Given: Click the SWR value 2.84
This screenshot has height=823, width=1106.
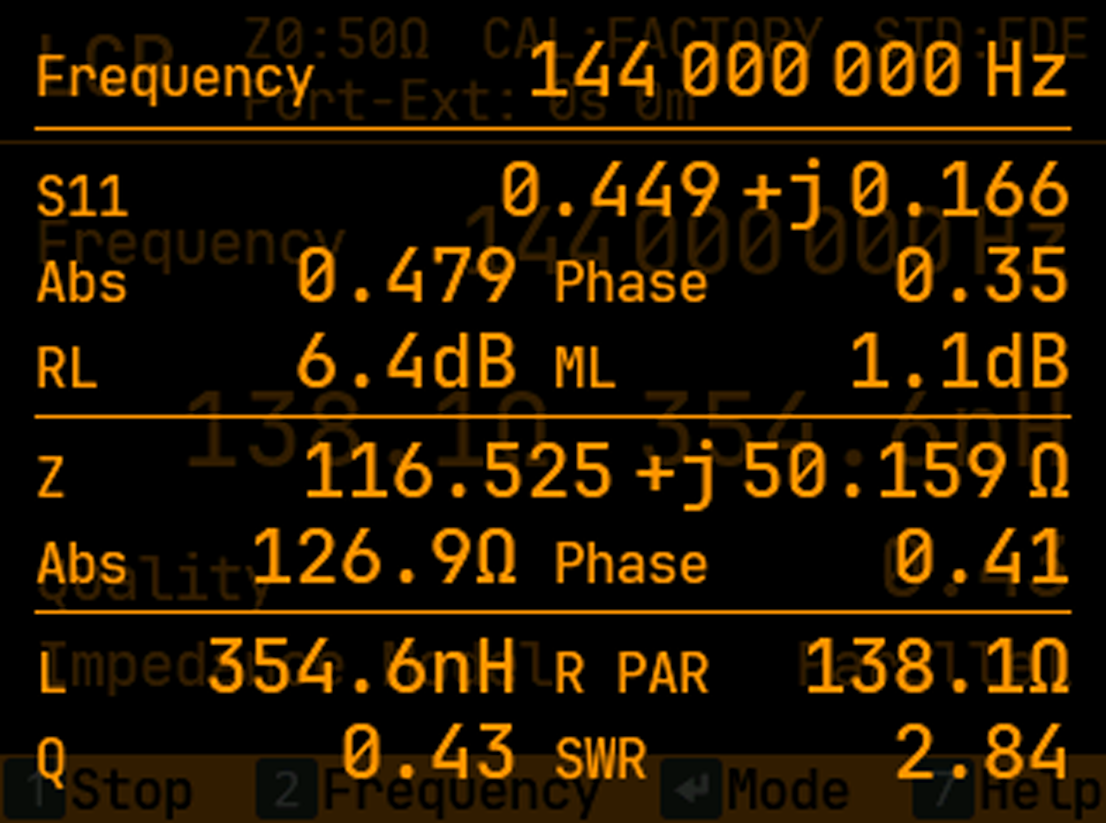Looking at the screenshot, I should [x=980, y=754].
